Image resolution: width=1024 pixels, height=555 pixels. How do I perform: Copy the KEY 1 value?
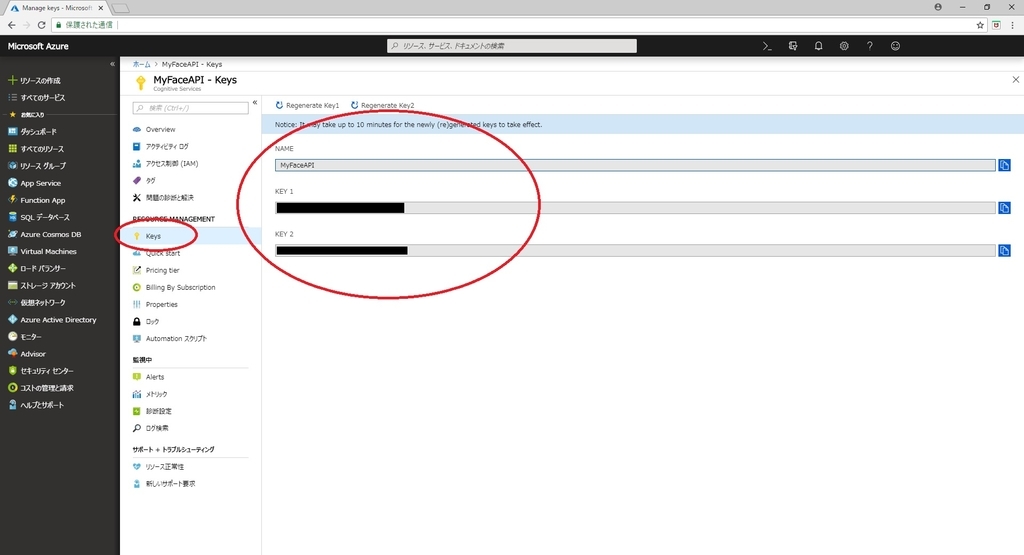tap(1004, 208)
